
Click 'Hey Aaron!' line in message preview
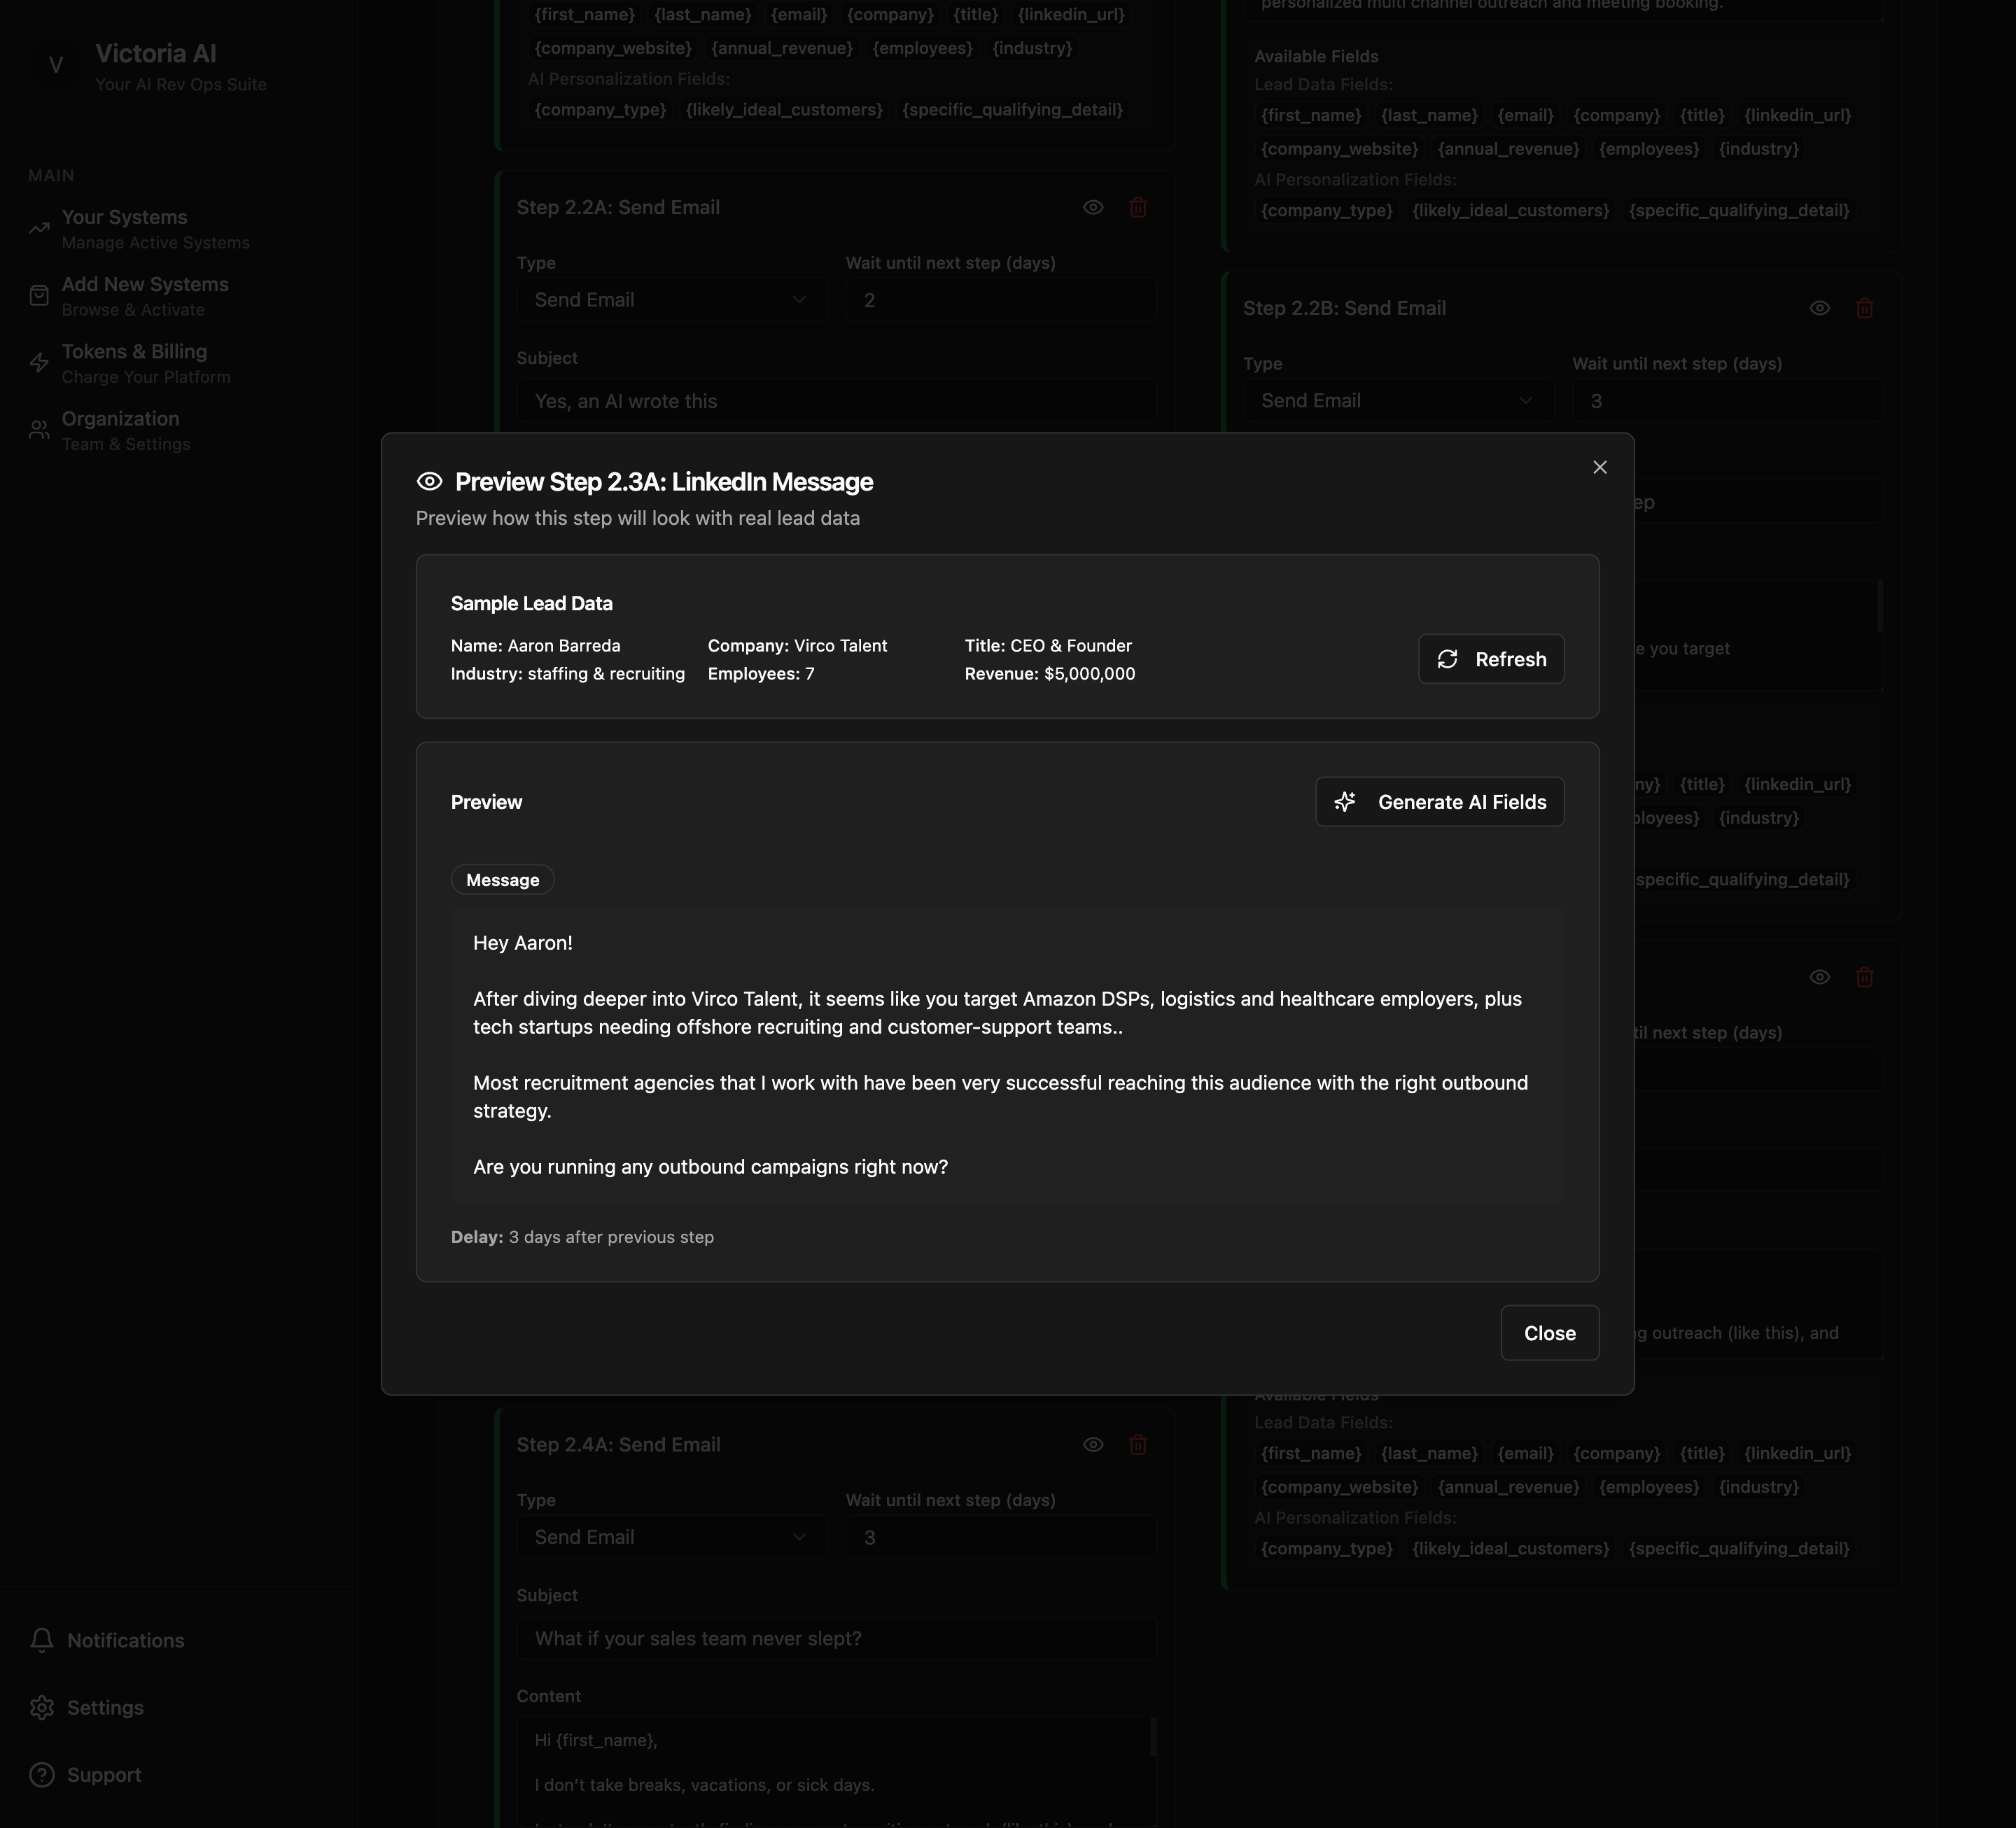point(523,943)
